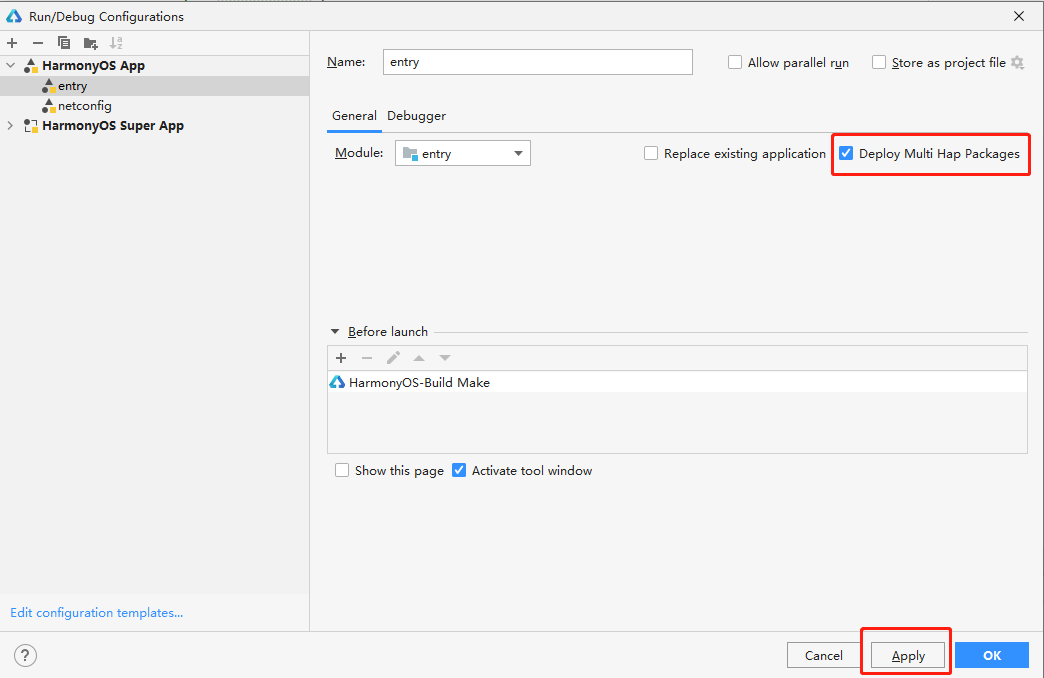Screen dimensions: 1044x678
Task: Move Before launch task down
Action: [445, 358]
